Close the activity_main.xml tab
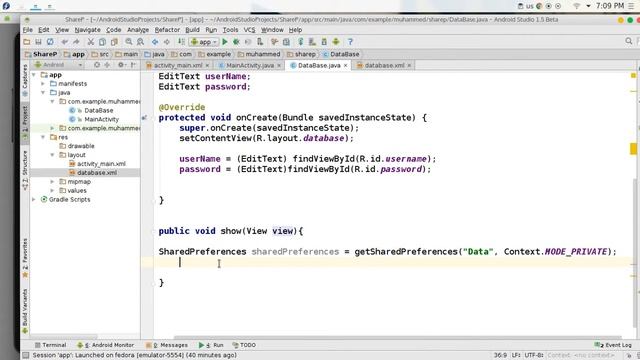Viewport: 640px width, 360px height. pos(207,65)
